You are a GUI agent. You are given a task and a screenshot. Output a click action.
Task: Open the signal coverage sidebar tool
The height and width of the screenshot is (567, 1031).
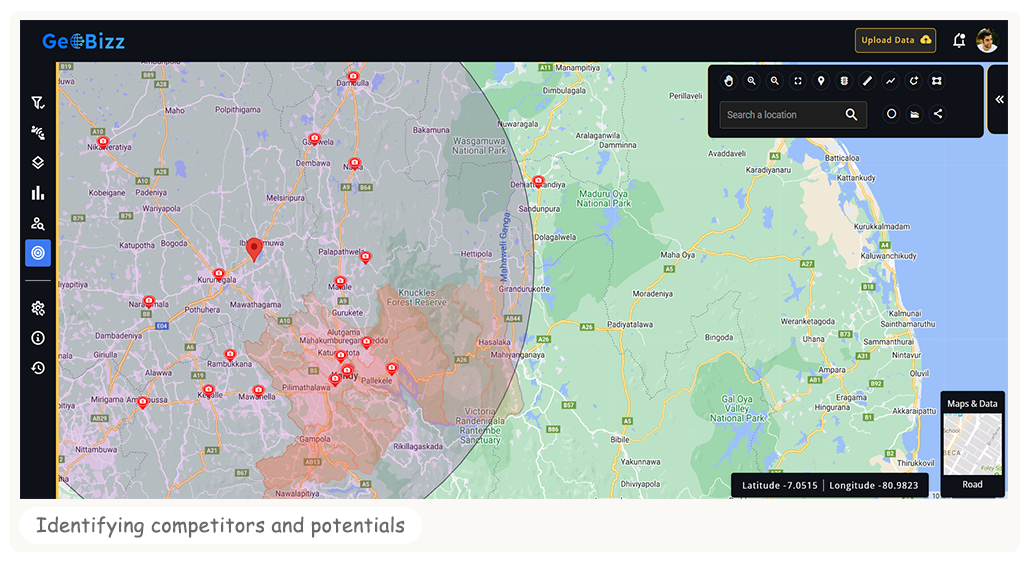pyautogui.click(x=38, y=133)
